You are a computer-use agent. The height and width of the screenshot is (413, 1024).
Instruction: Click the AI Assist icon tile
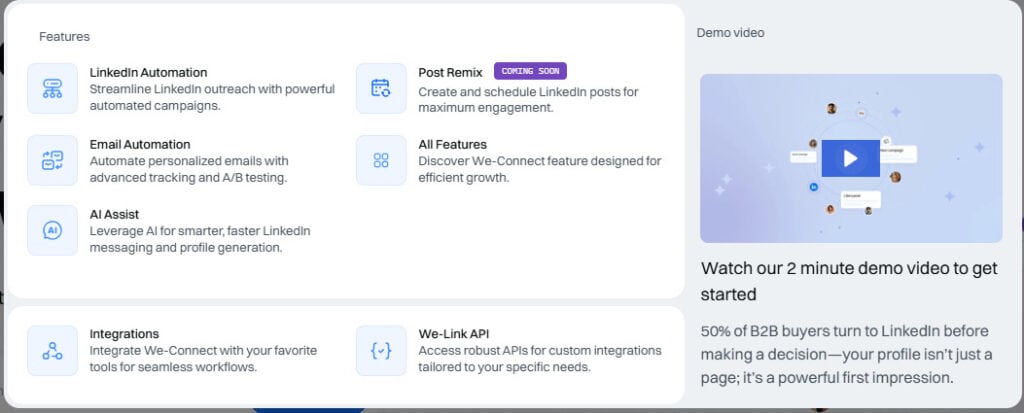coord(52,230)
